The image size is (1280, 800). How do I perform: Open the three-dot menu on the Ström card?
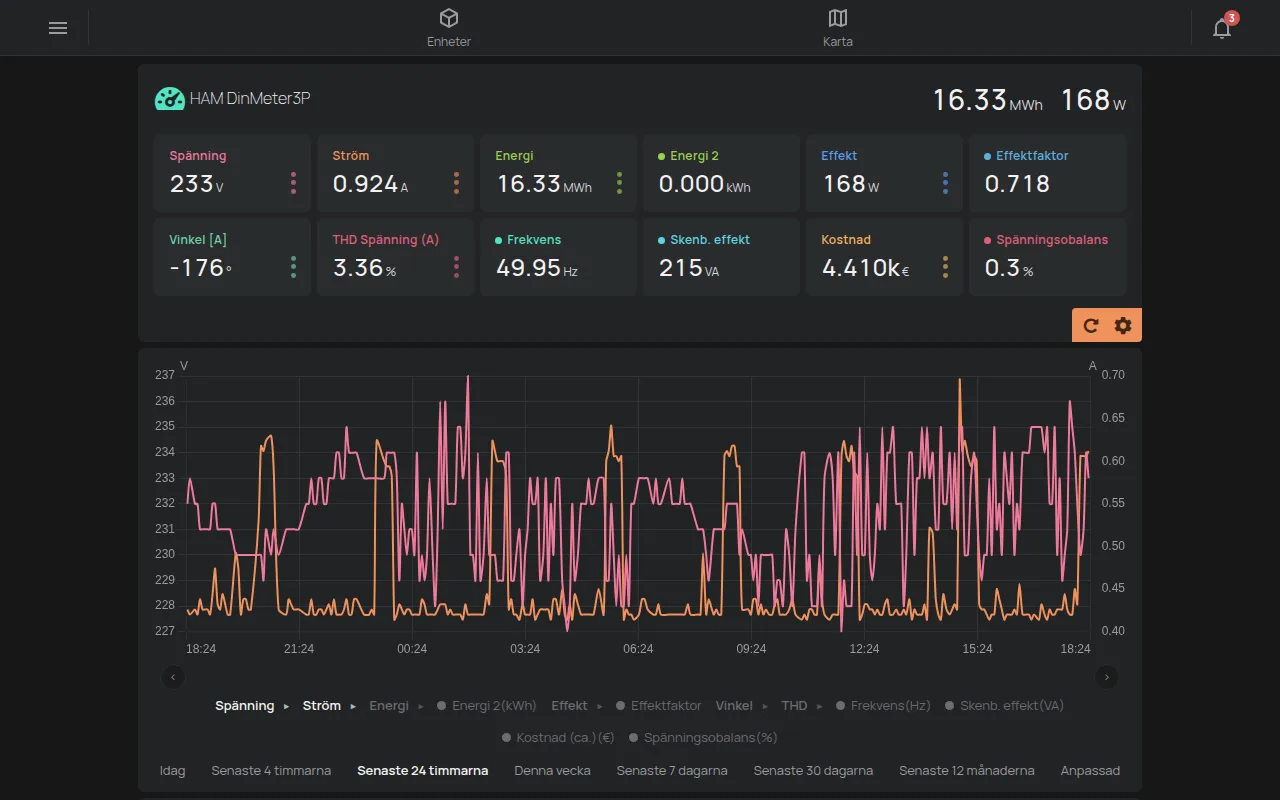point(456,183)
